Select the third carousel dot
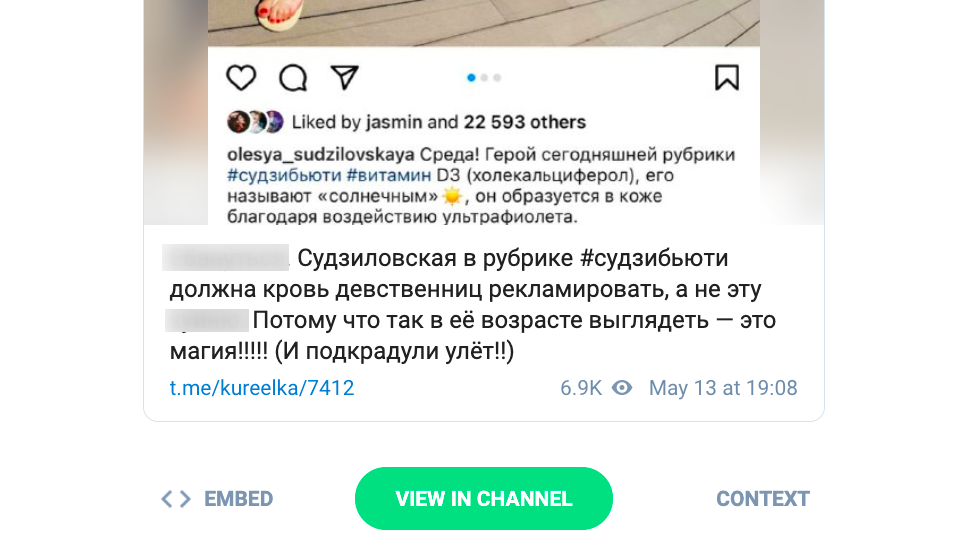 [x=497, y=78]
